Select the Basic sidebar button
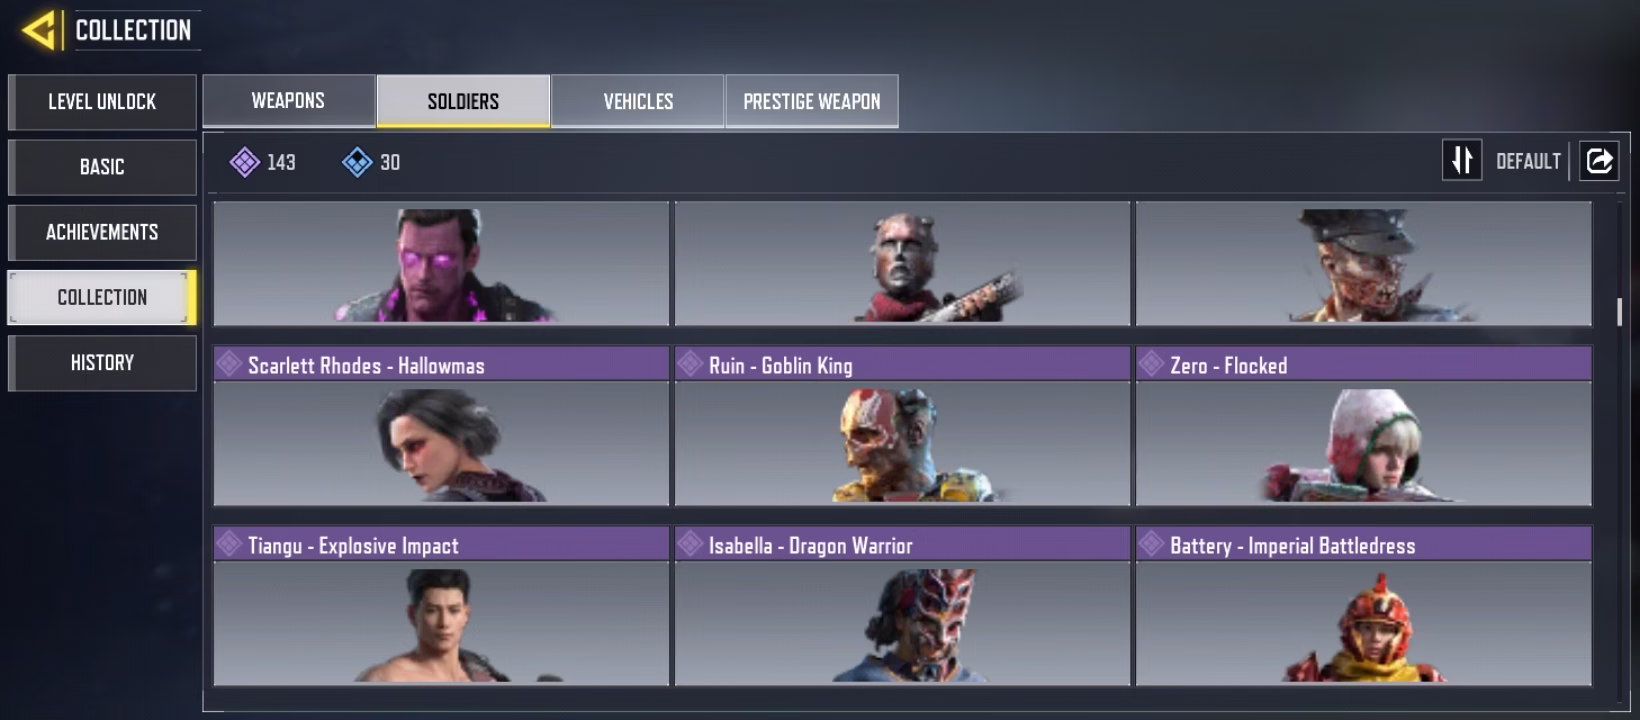The height and width of the screenshot is (720, 1640). tap(102, 167)
